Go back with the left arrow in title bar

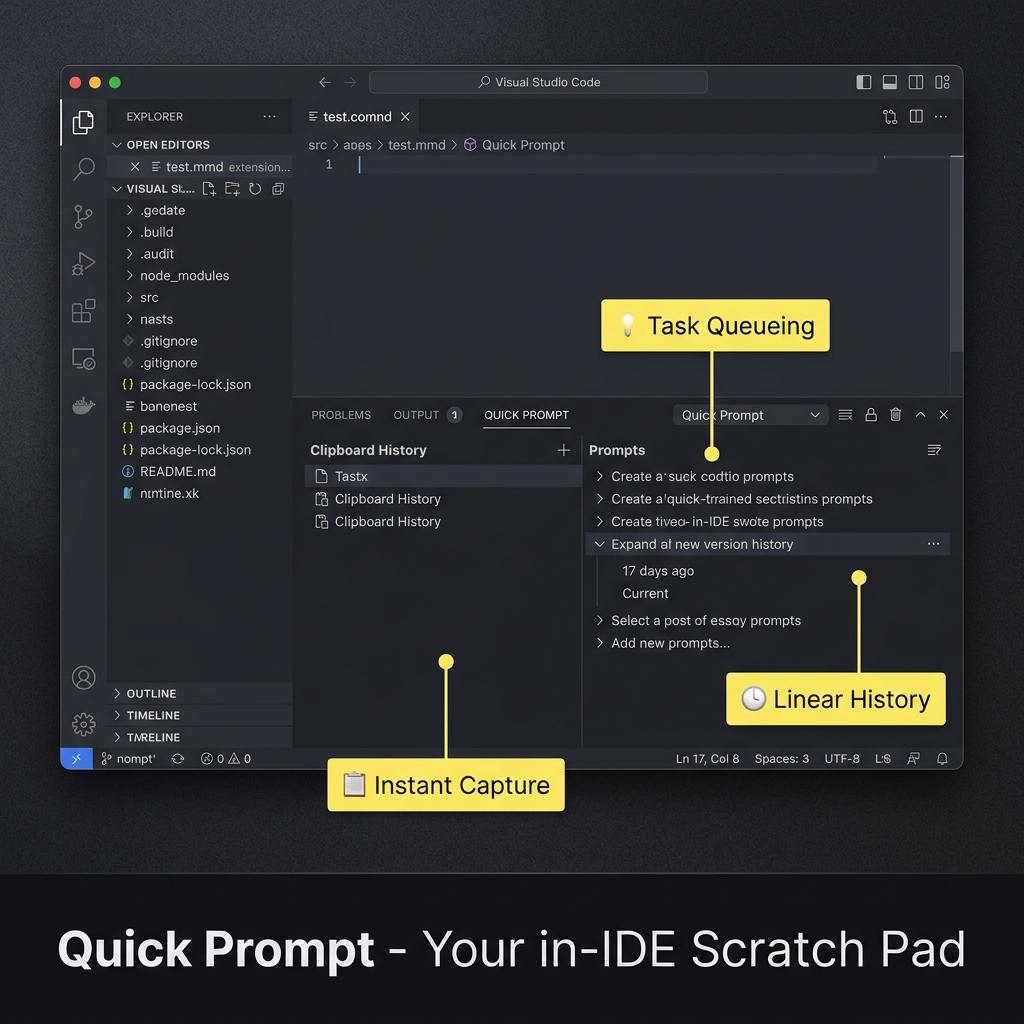[x=325, y=82]
